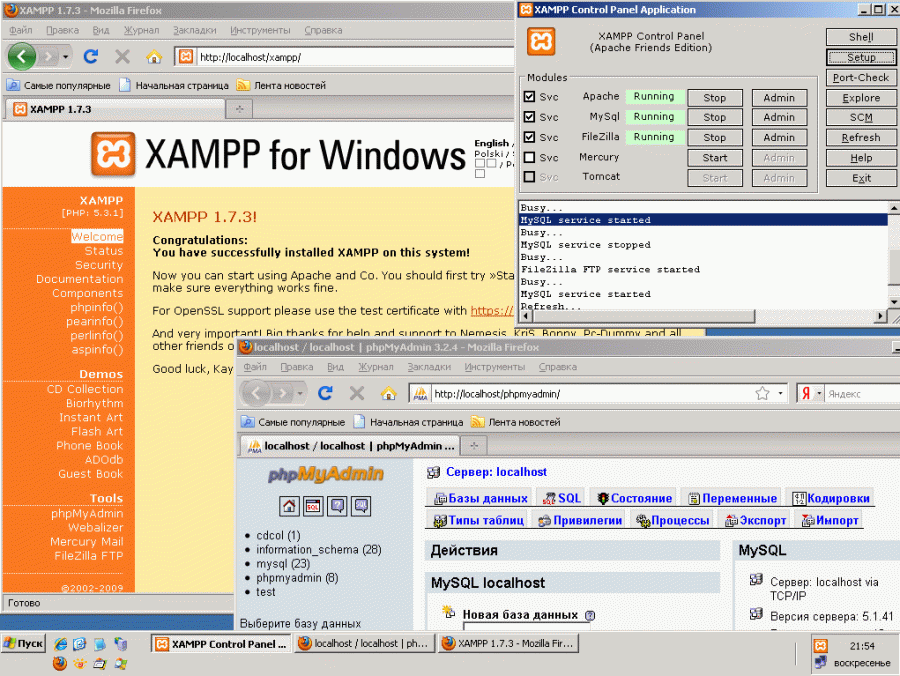
Task: Stop the Apache module
Action: click(x=715, y=98)
